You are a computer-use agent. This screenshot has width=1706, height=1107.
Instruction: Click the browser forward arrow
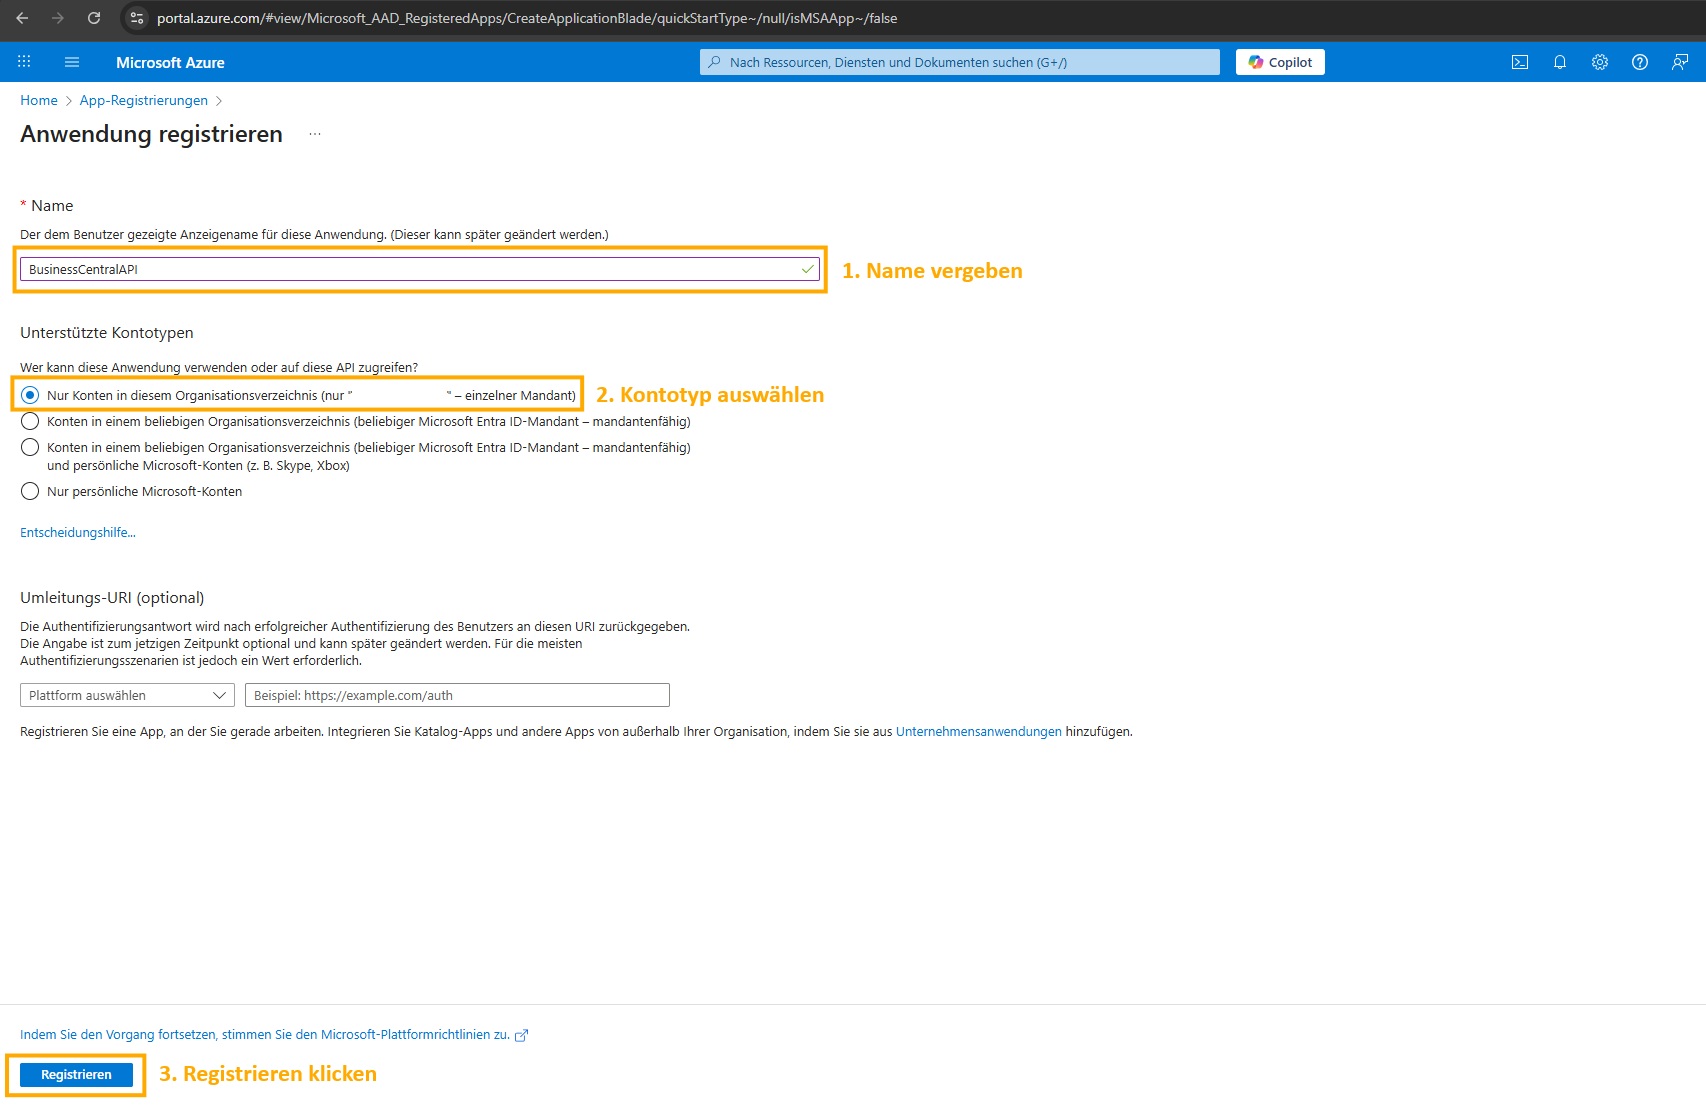pyautogui.click(x=58, y=18)
